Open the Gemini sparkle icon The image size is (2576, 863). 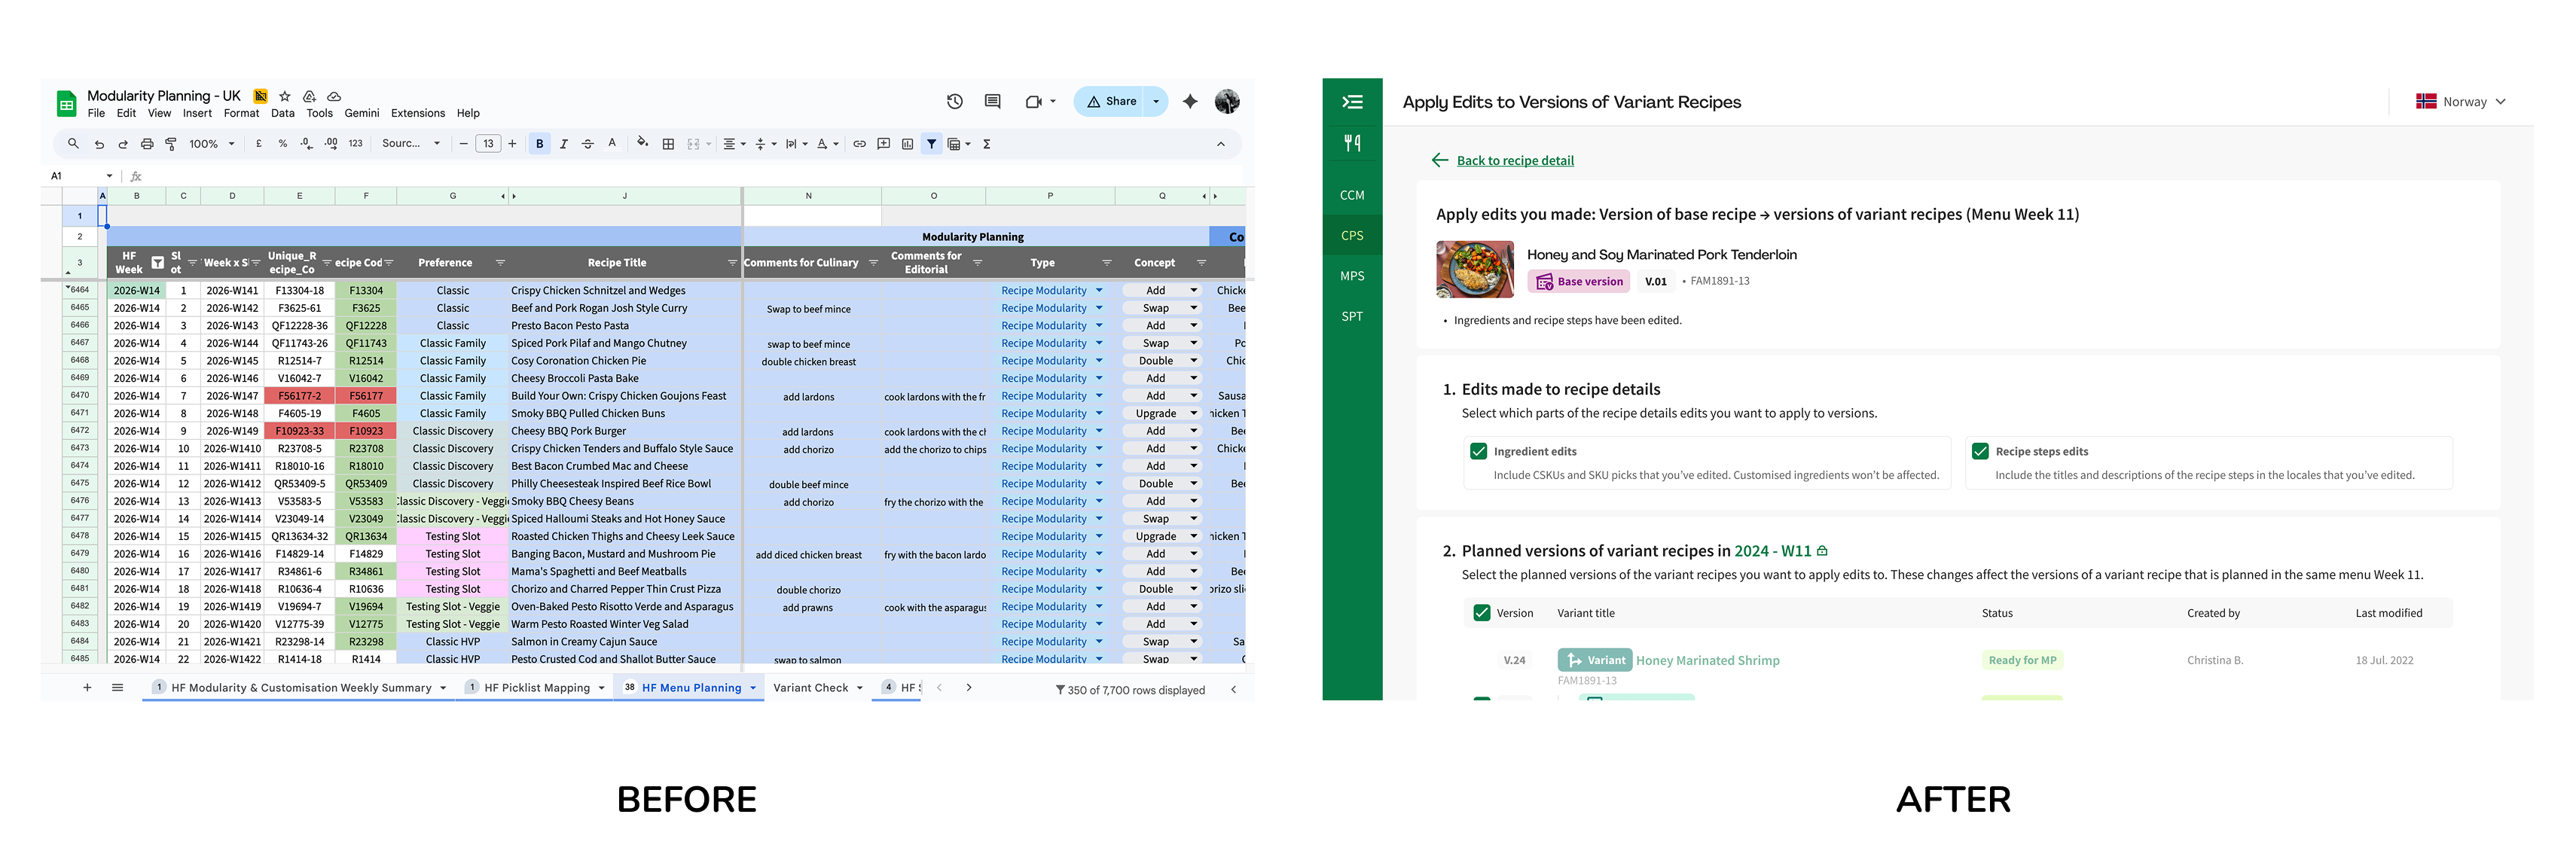(1189, 101)
